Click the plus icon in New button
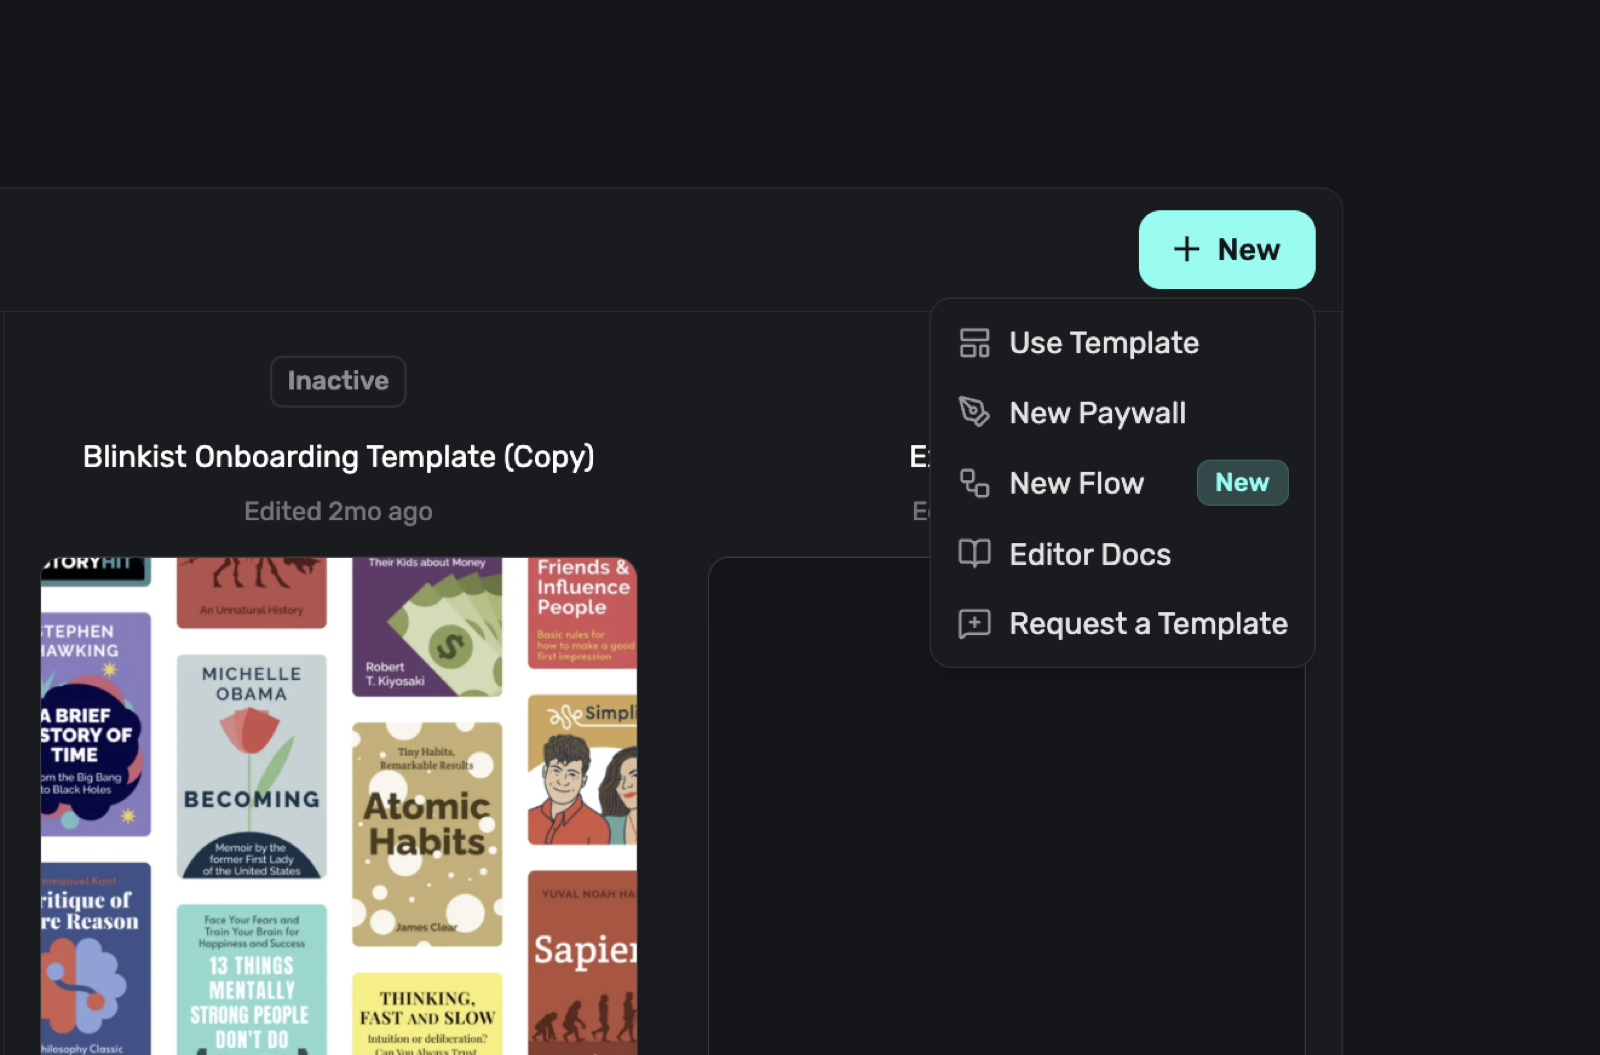 [x=1186, y=249]
